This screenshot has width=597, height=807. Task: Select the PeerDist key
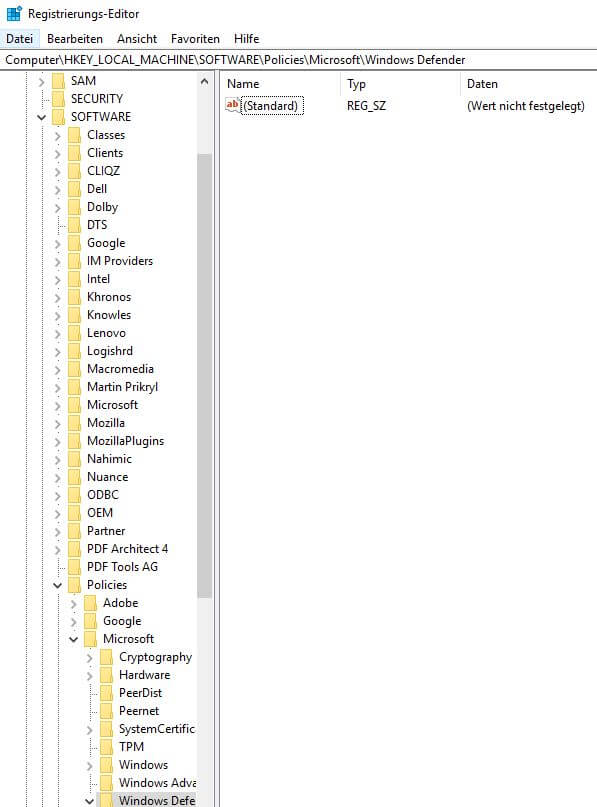pyautogui.click(x=141, y=693)
